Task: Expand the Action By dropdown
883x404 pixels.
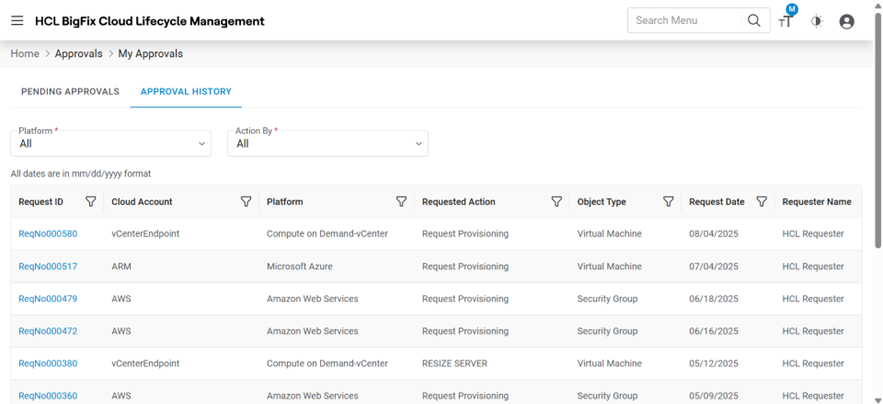Action: tap(327, 144)
